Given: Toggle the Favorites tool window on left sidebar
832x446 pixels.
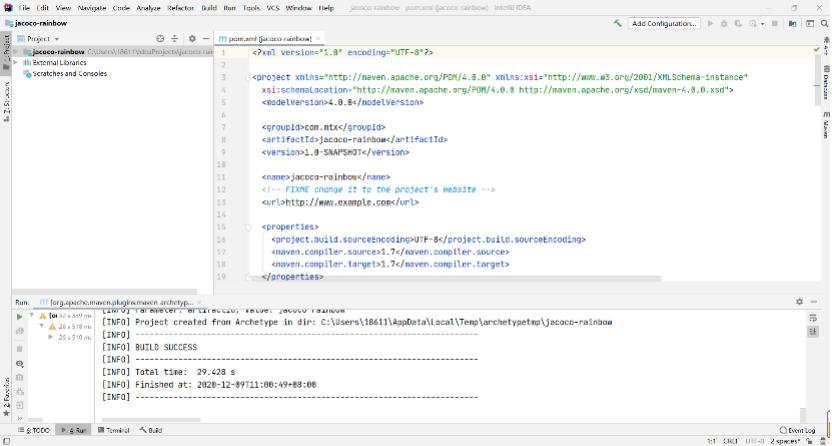Looking at the screenshot, I should coord(5,392).
